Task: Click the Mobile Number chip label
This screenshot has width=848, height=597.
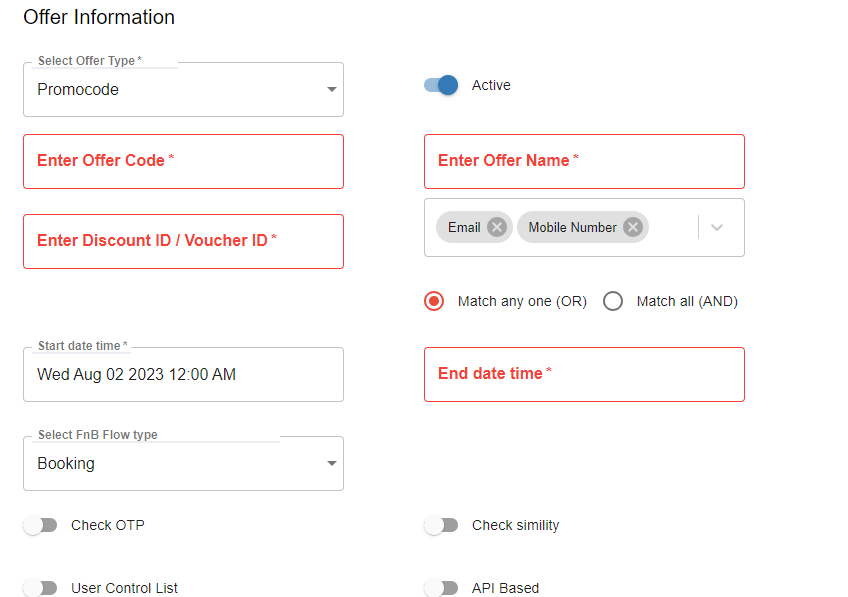Action: click(572, 227)
